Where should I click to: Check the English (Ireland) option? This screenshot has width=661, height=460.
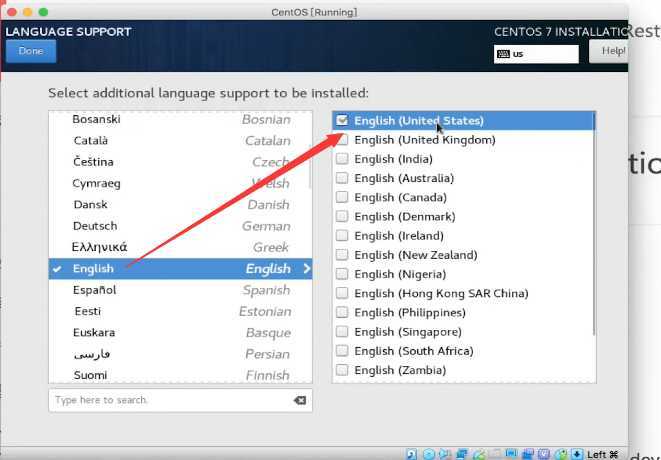pyautogui.click(x=342, y=235)
